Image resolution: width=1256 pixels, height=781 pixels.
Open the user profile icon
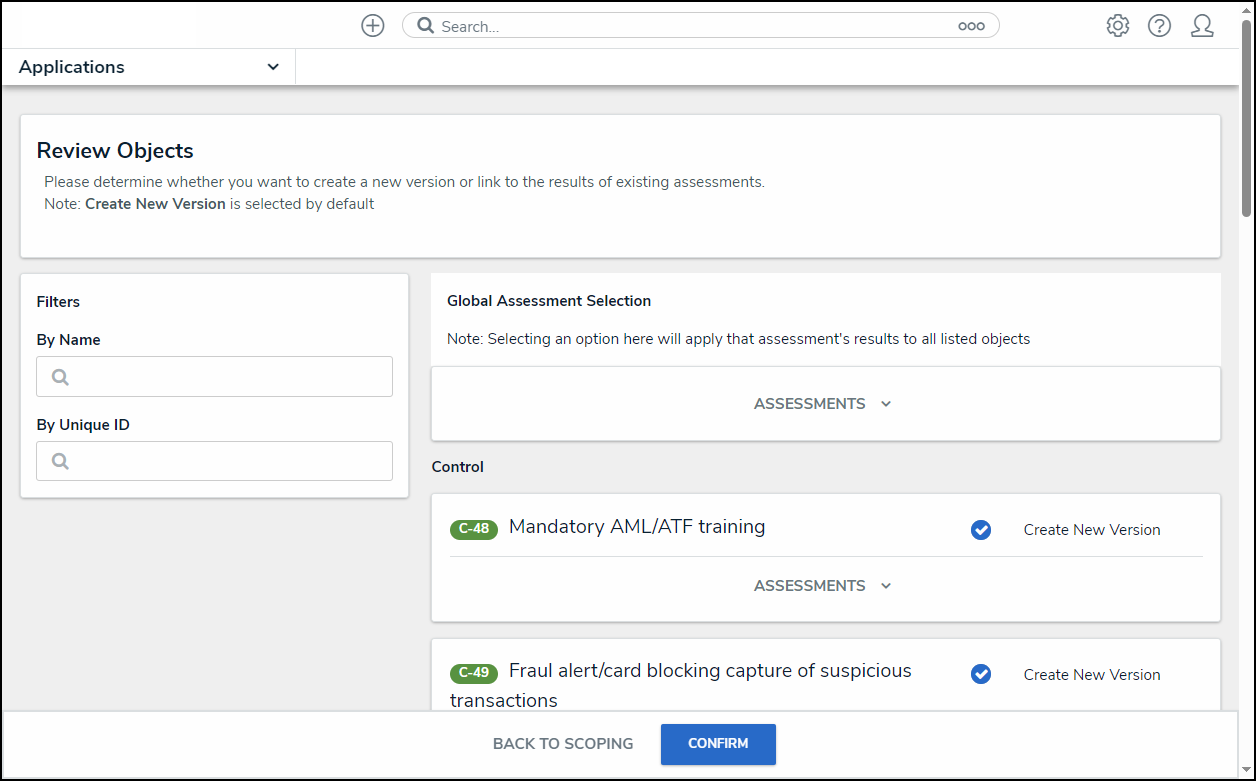tap(1202, 26)
